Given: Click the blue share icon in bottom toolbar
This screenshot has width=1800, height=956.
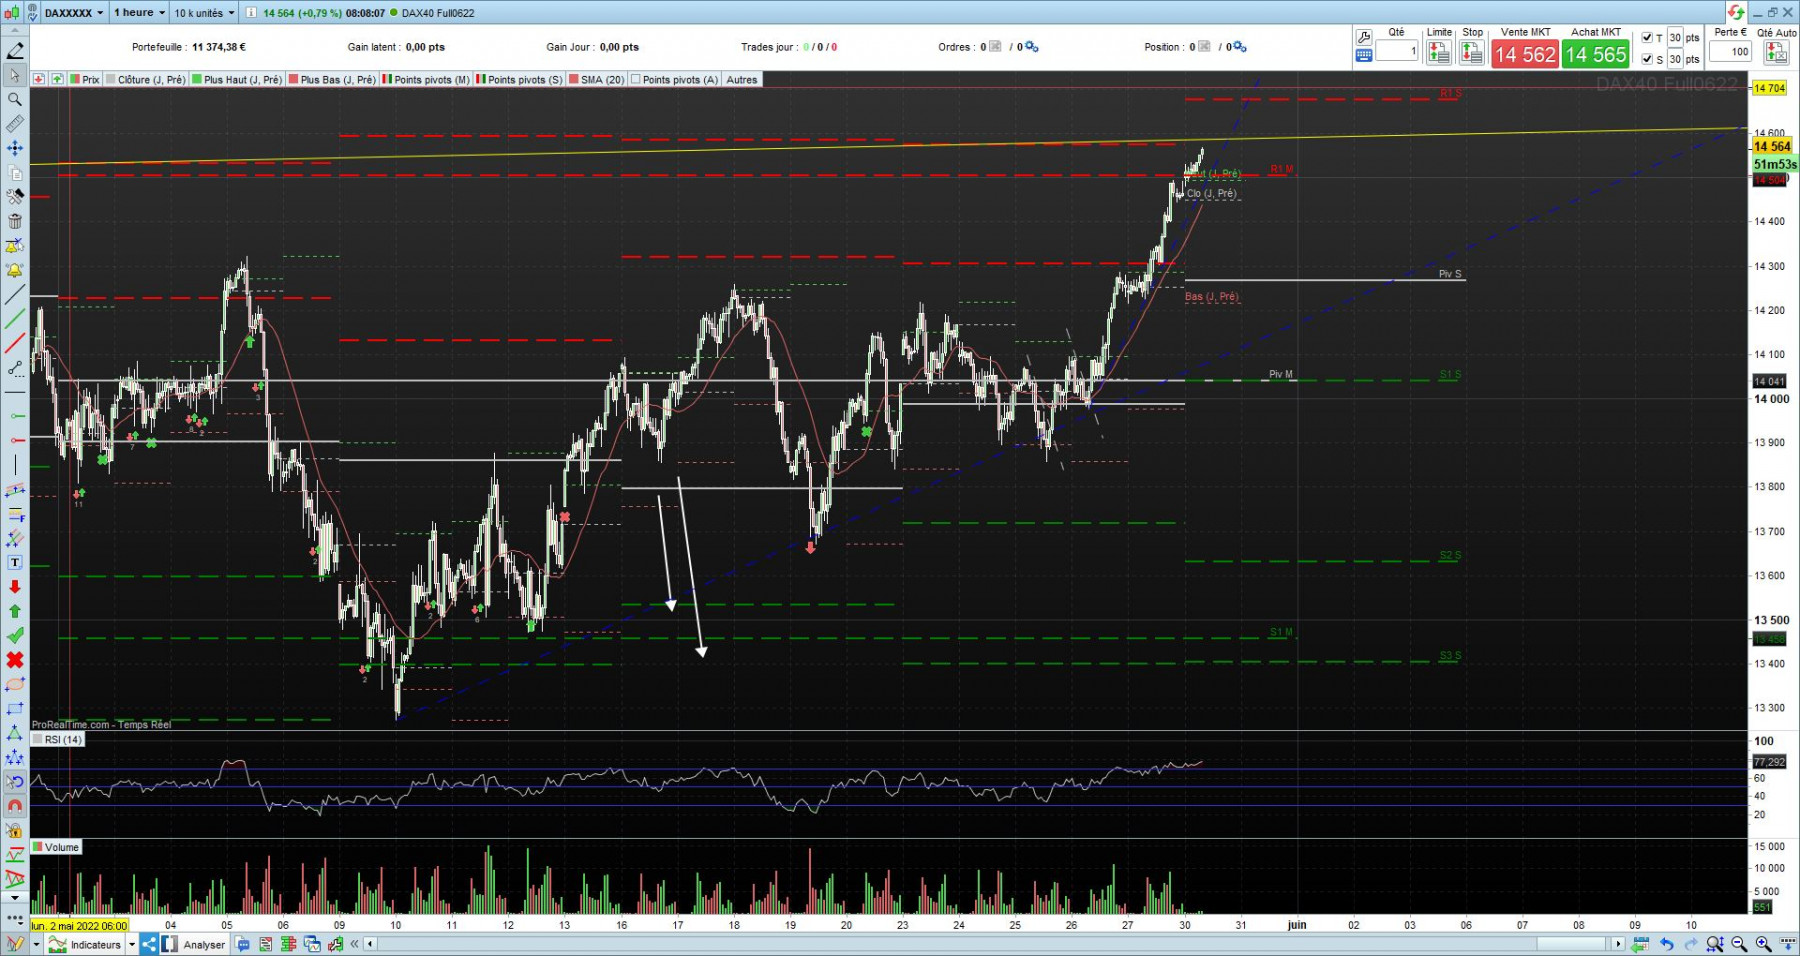Looking at the screenshot, I should pyautogui.click(x=148, y=944).
